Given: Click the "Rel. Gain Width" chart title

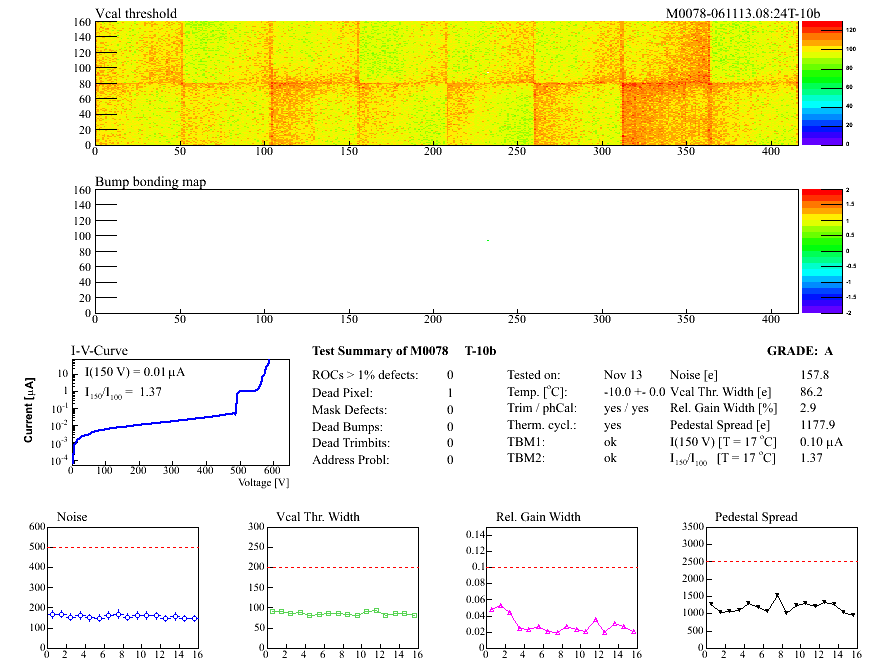Looking at the screenshot, I should point(538,517).
